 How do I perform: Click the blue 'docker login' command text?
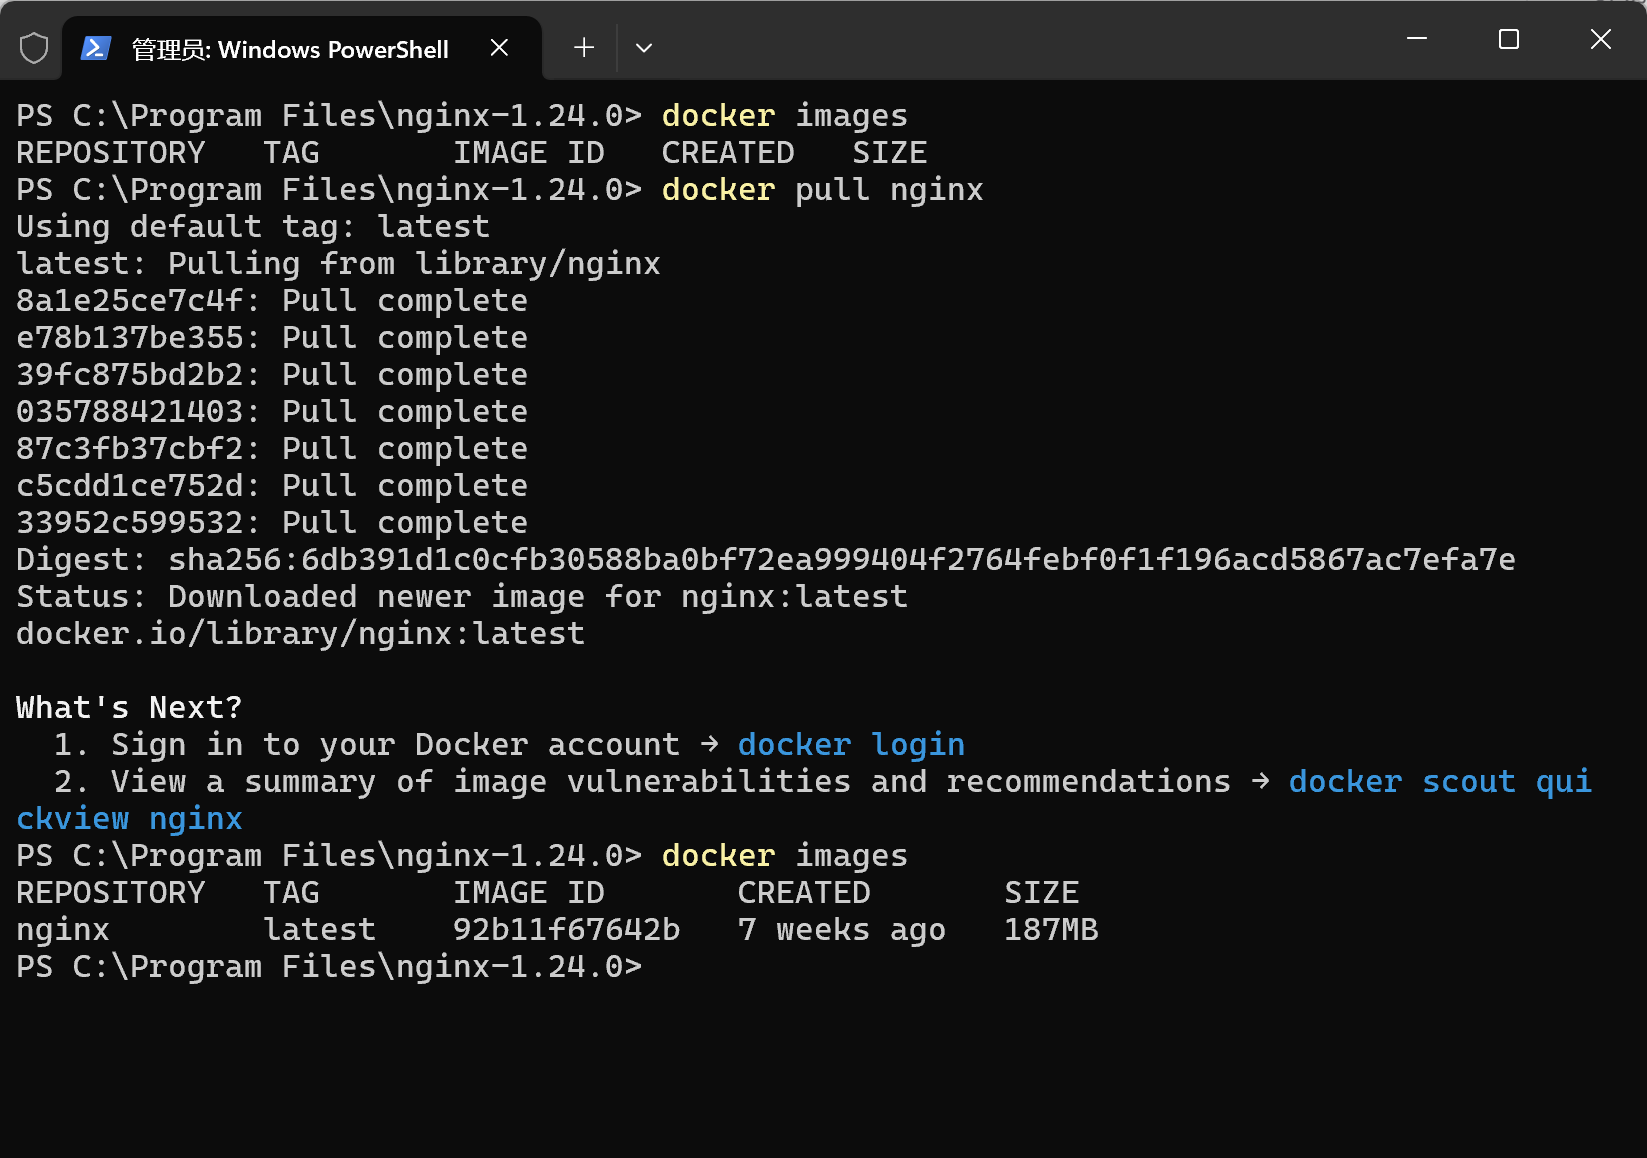pyautogui.click(x=851, y=745)
